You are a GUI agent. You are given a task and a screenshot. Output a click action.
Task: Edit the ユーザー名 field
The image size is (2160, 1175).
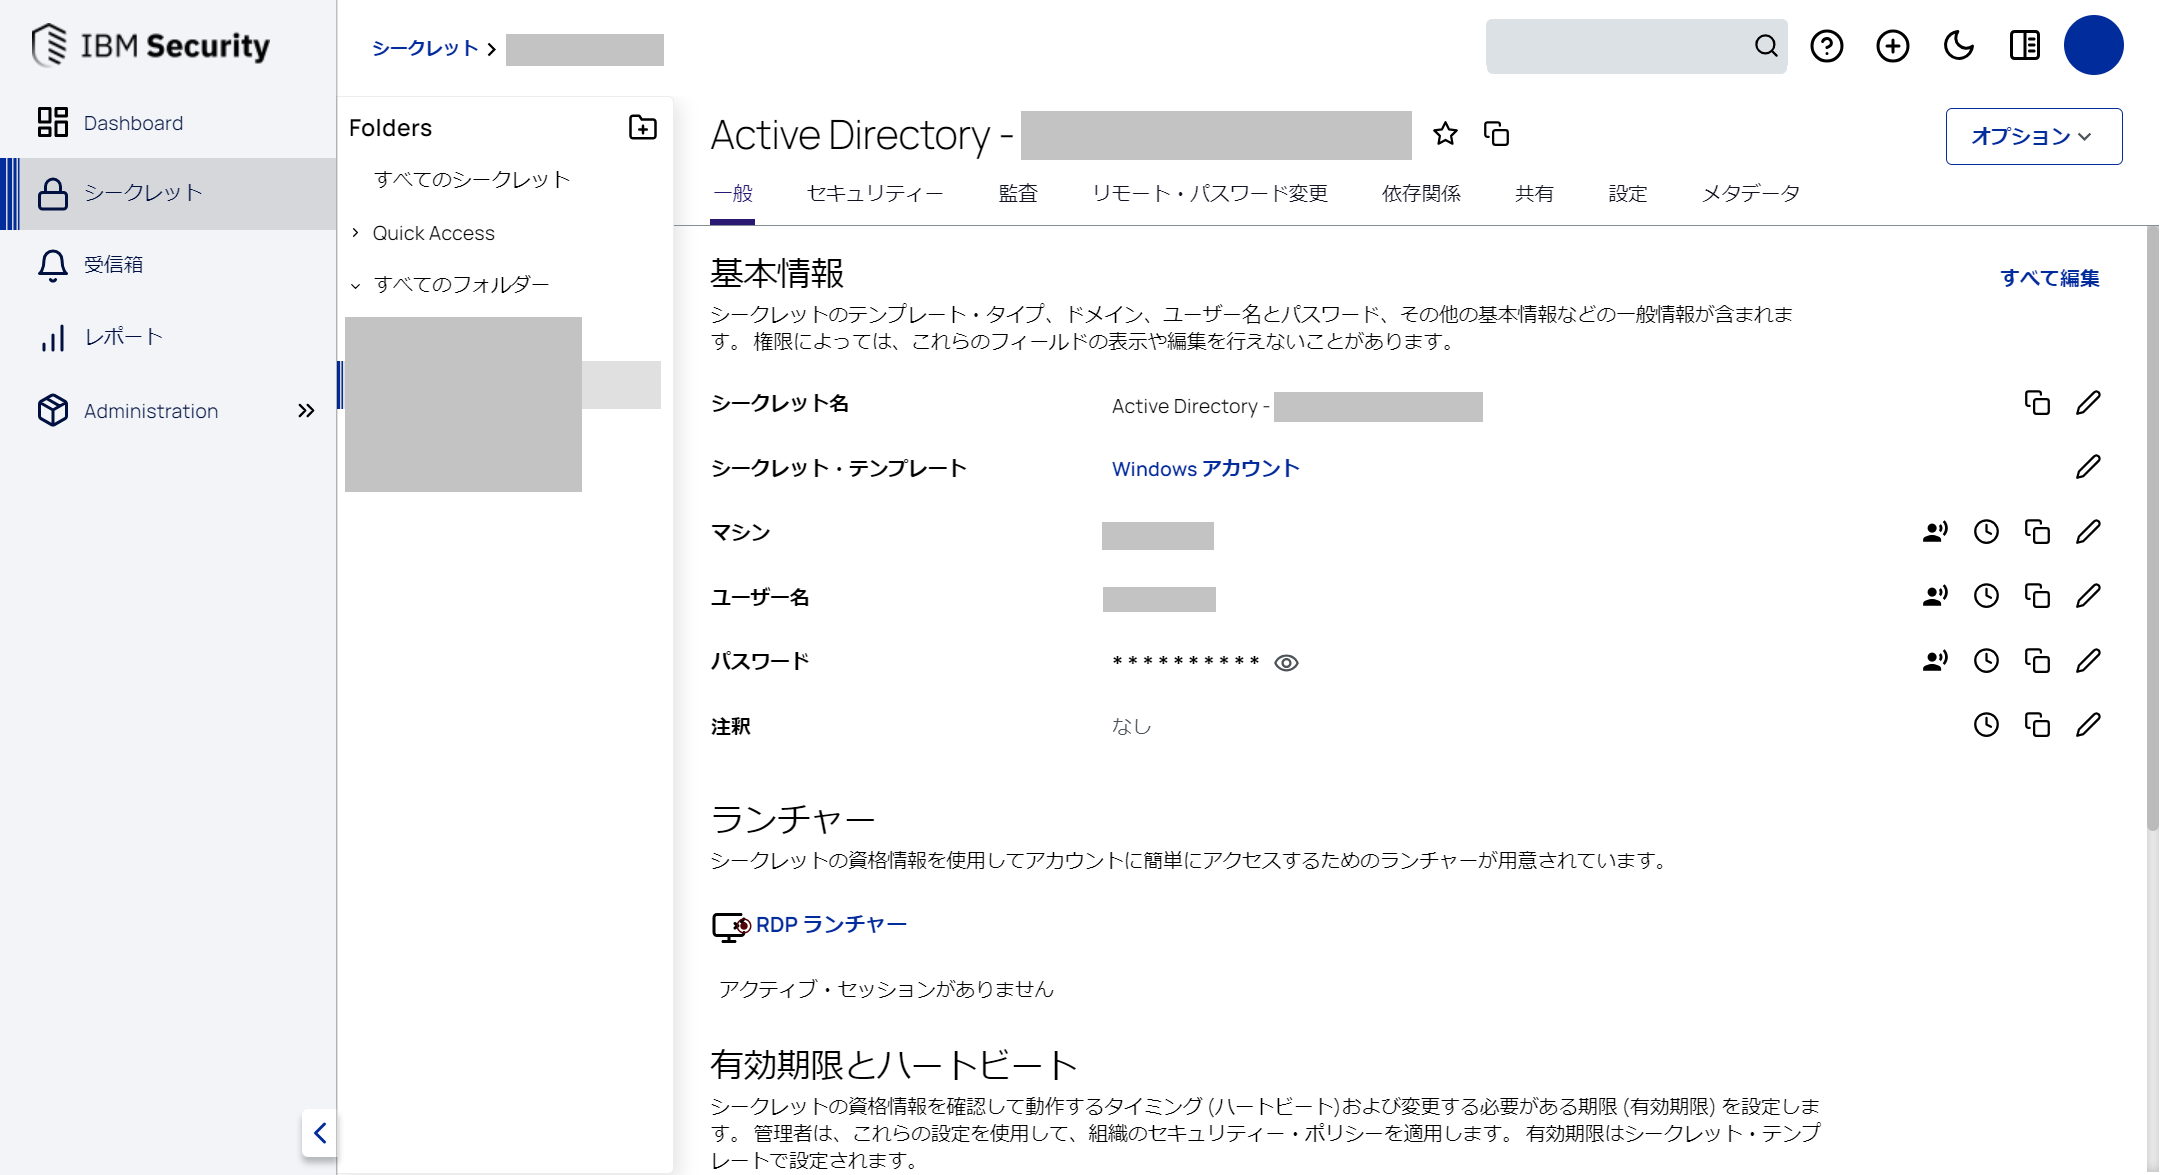click(2088, 596)
